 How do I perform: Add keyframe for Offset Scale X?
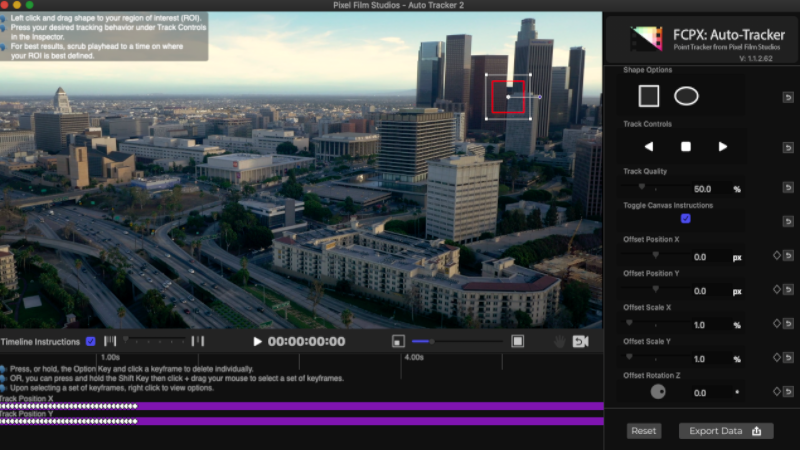777,323
